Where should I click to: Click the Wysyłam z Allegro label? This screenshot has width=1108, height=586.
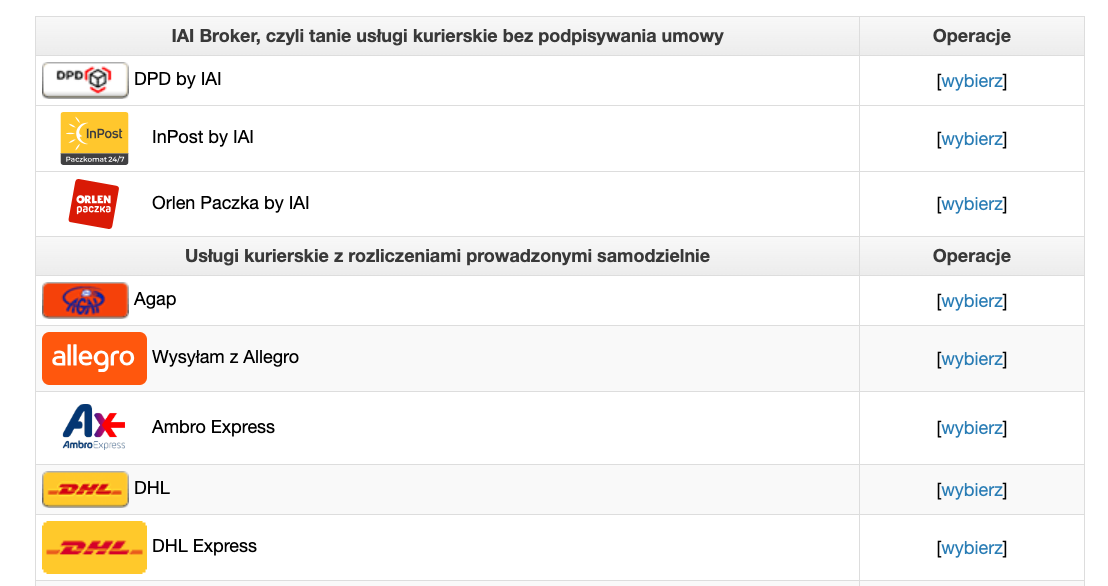tap(225, 357)
